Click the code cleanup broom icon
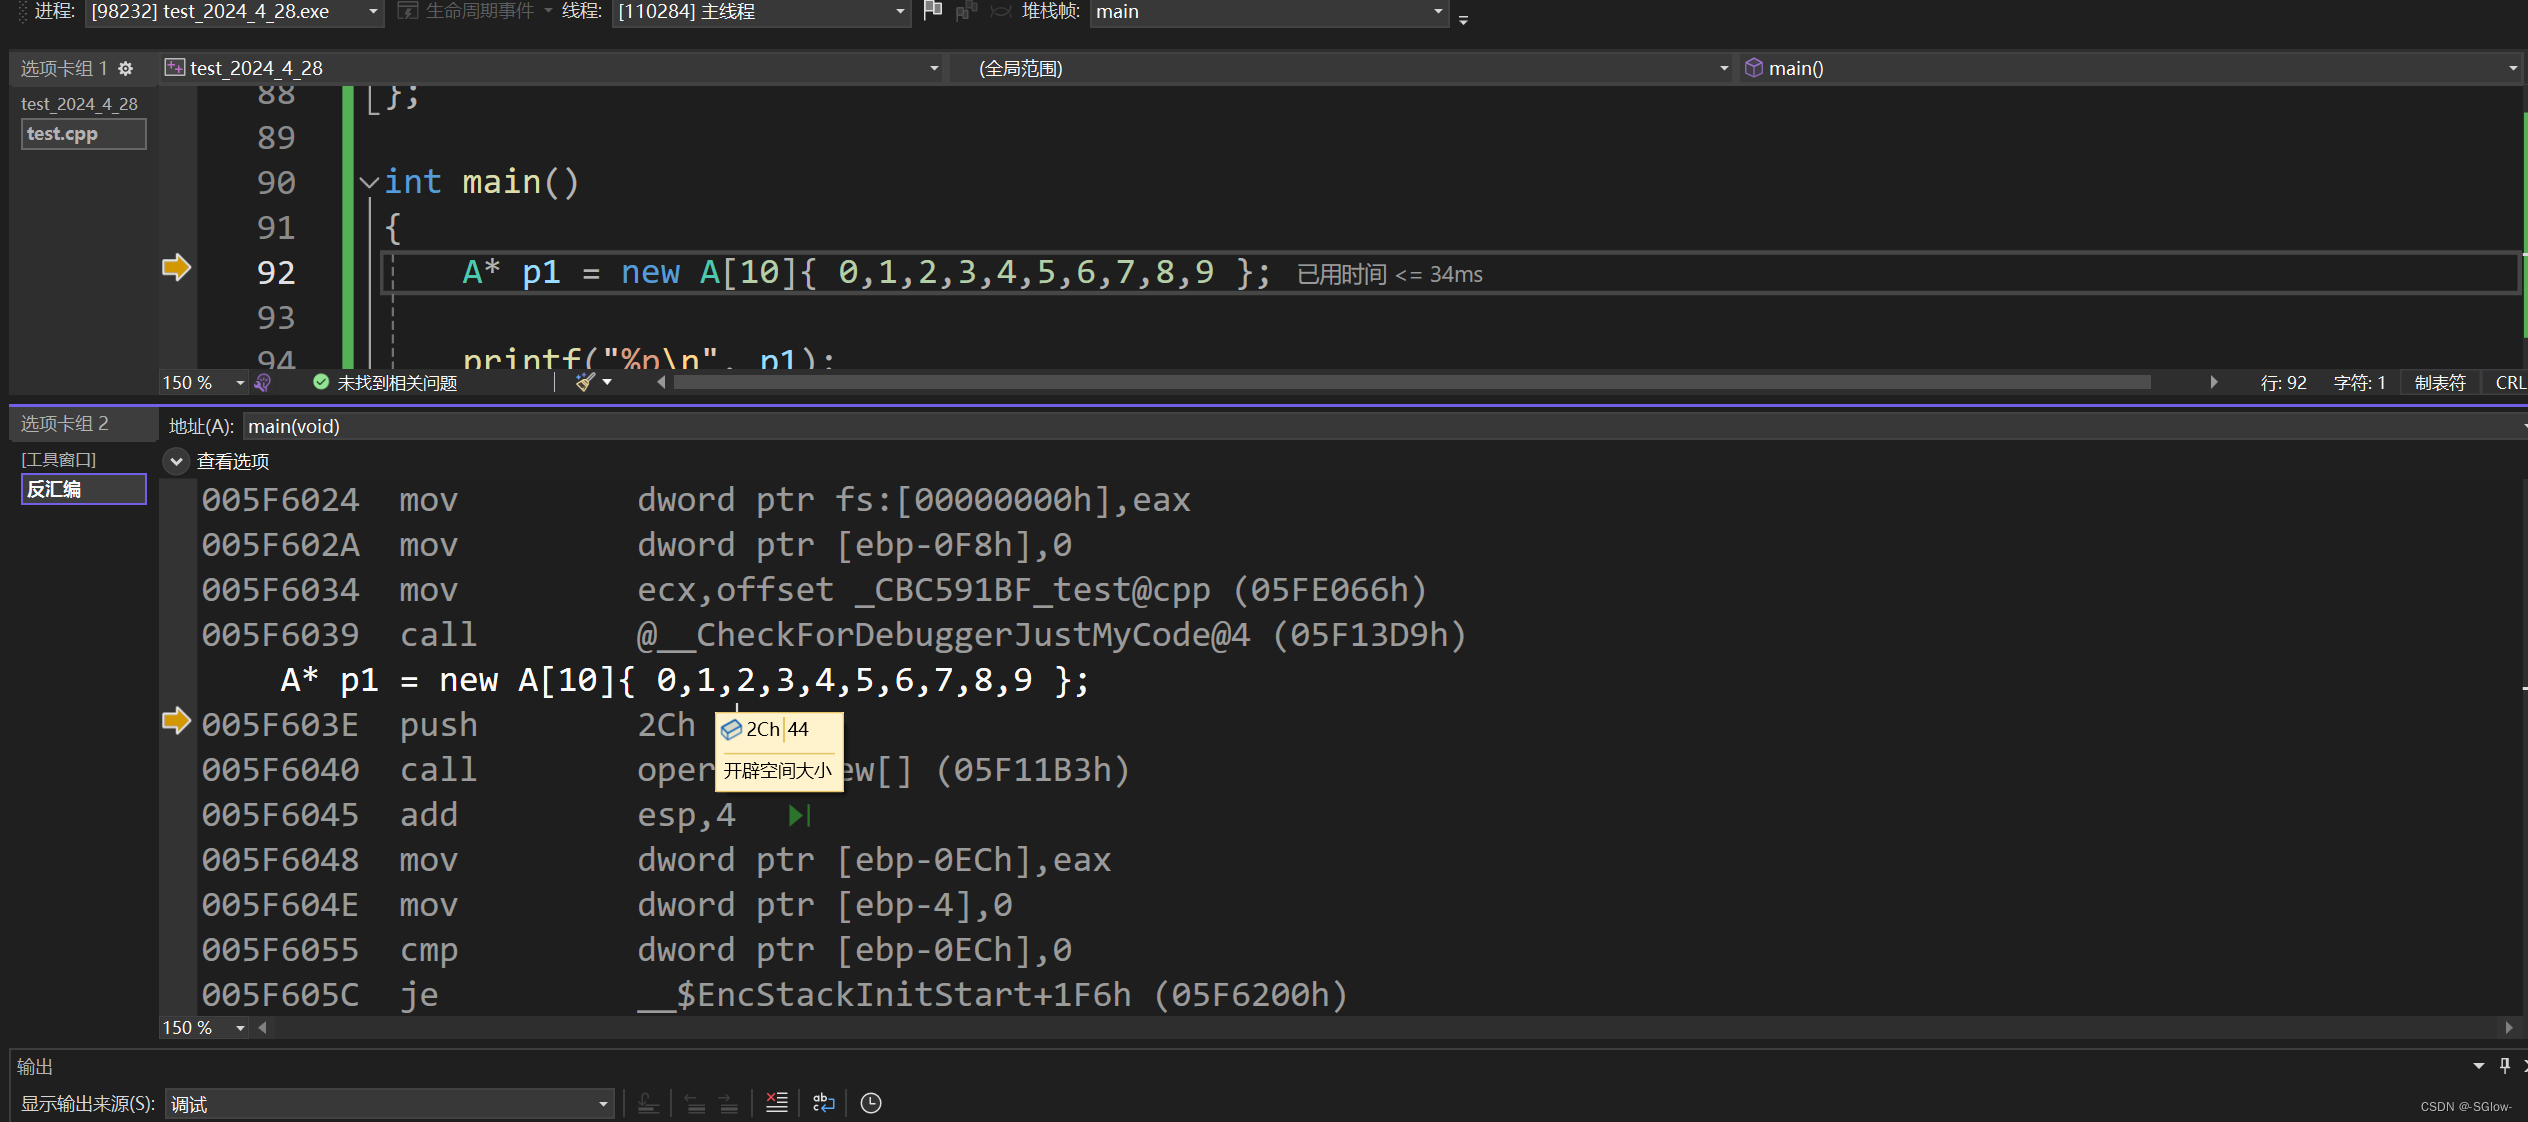 [x=586, y=382]
